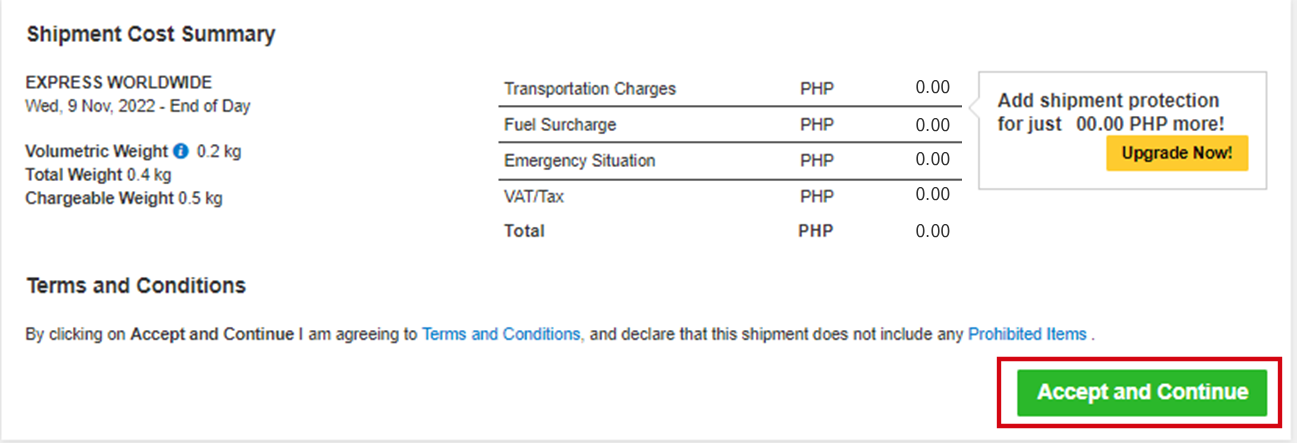Open the Prohibited Items link
Image resolution: width=1297 pixels, height=443 pixels.
coord(1027,334)
